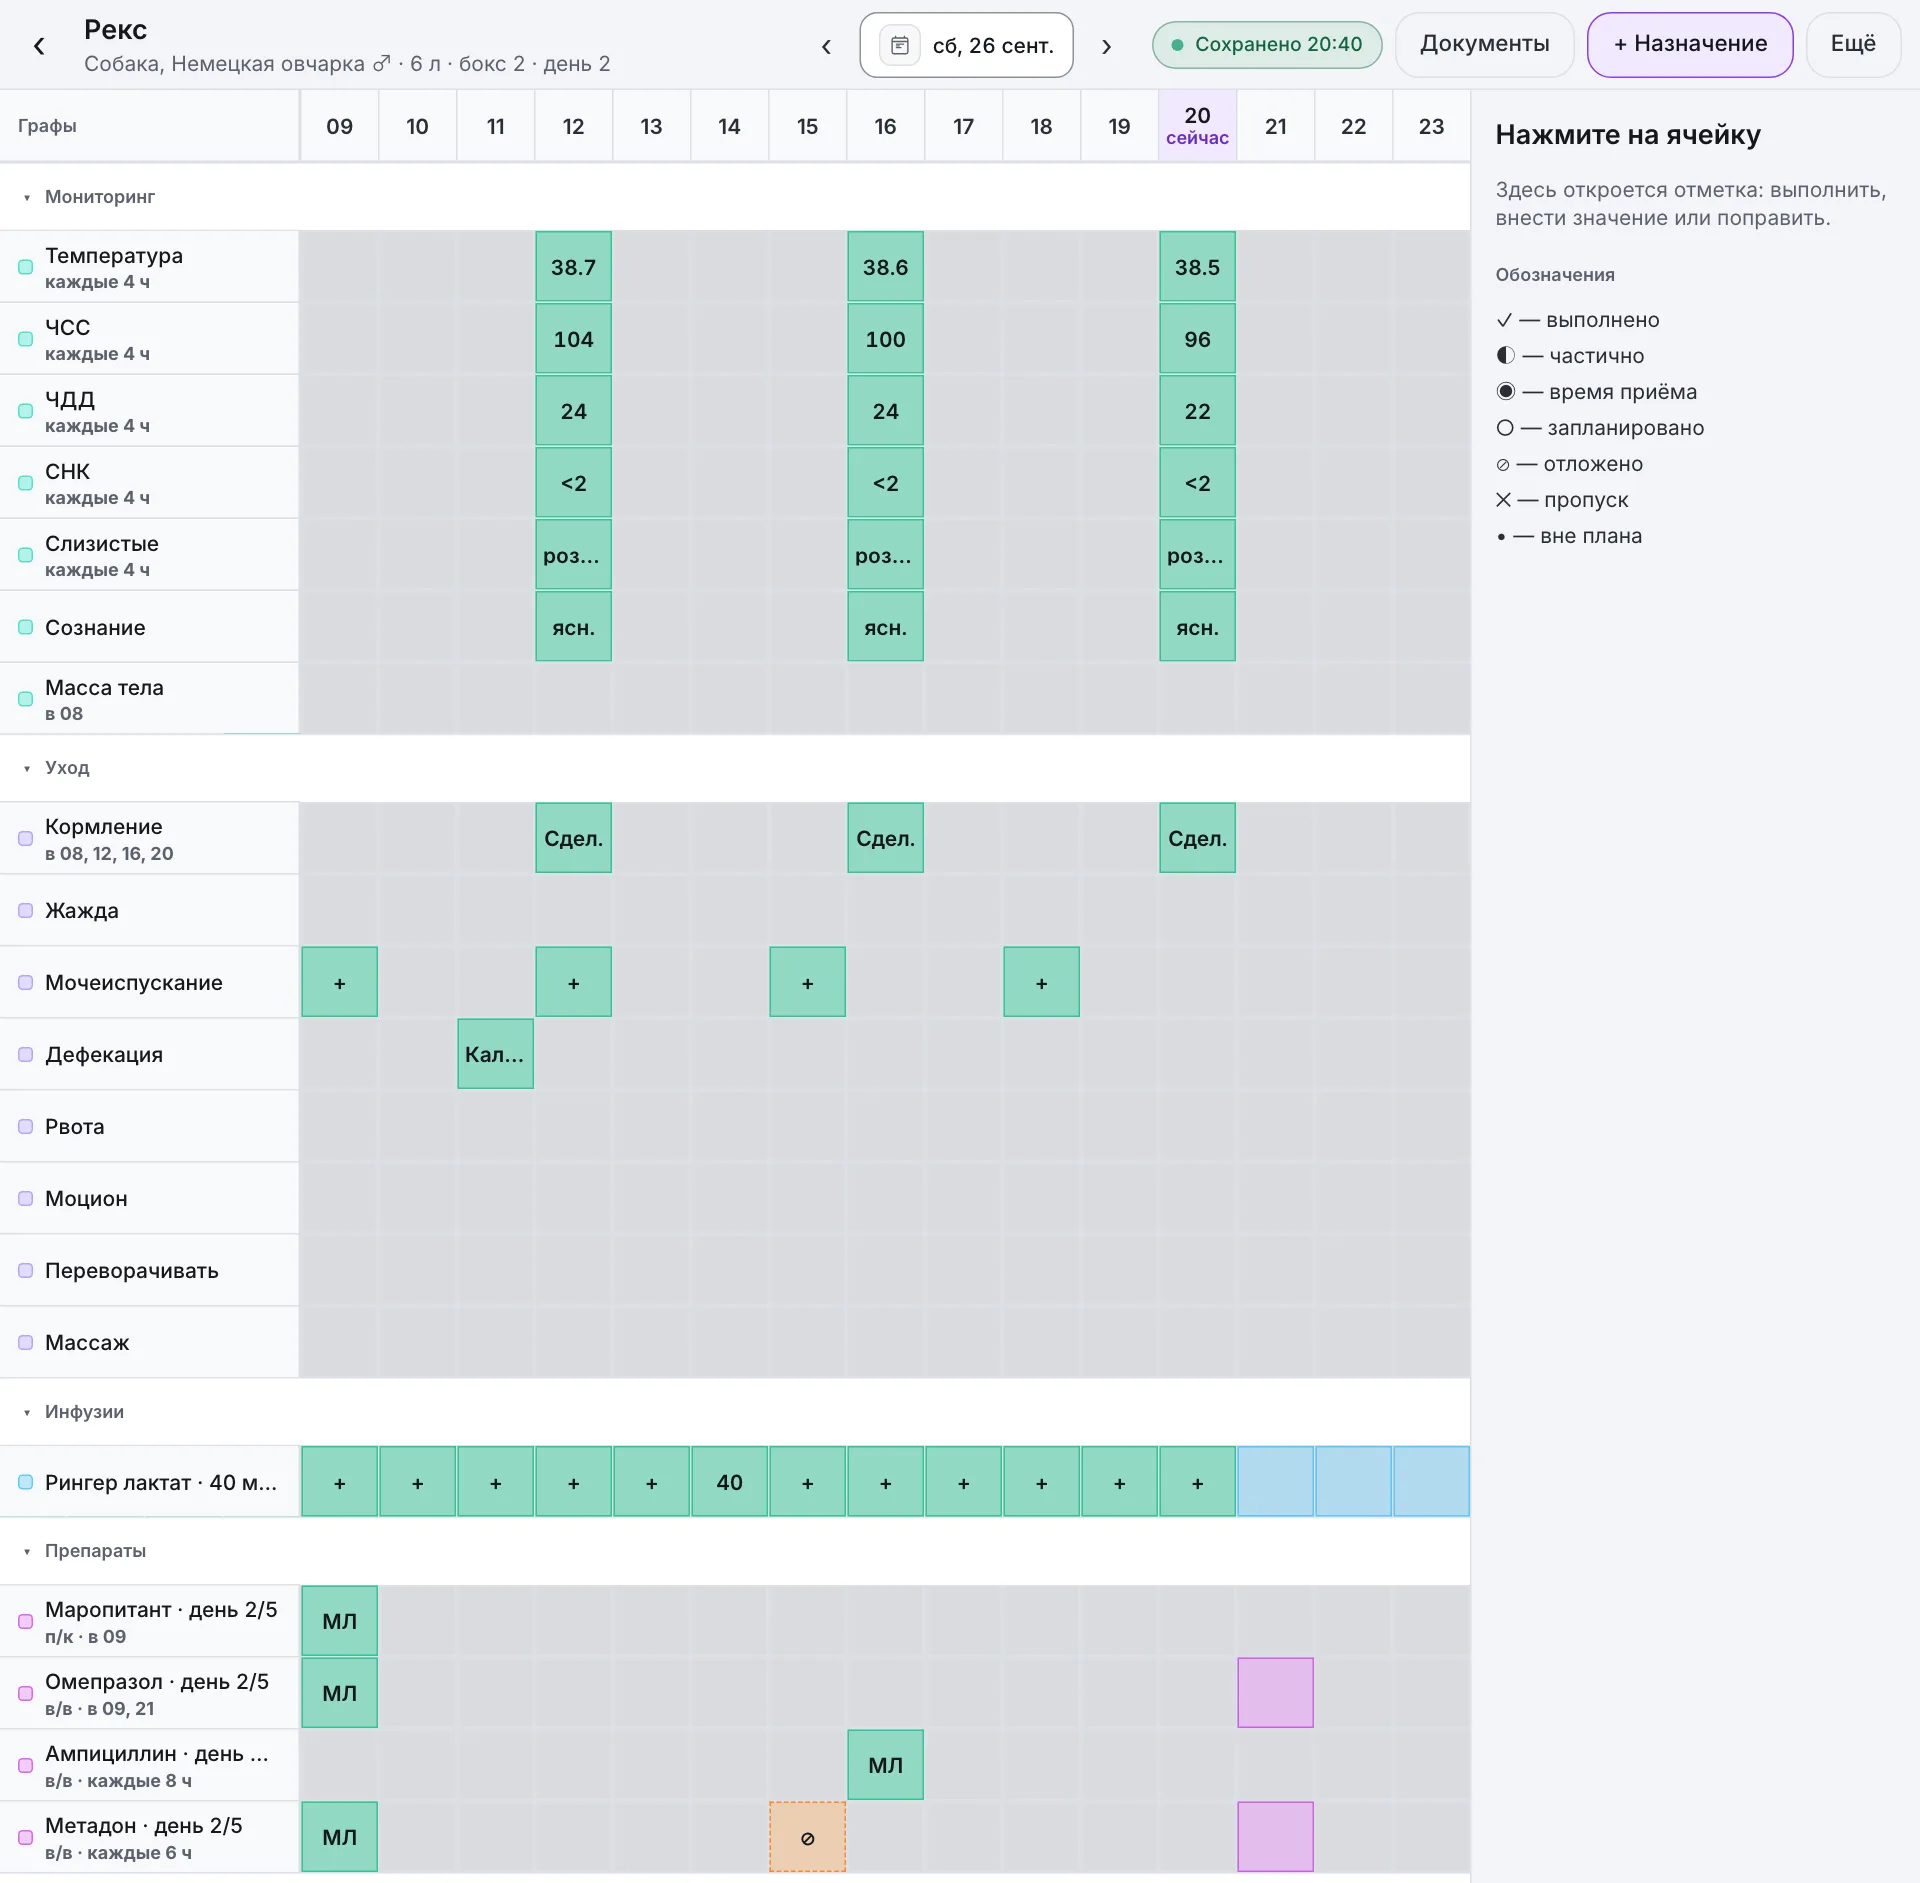Toggle the ЧСС row marker

(26, 339)
